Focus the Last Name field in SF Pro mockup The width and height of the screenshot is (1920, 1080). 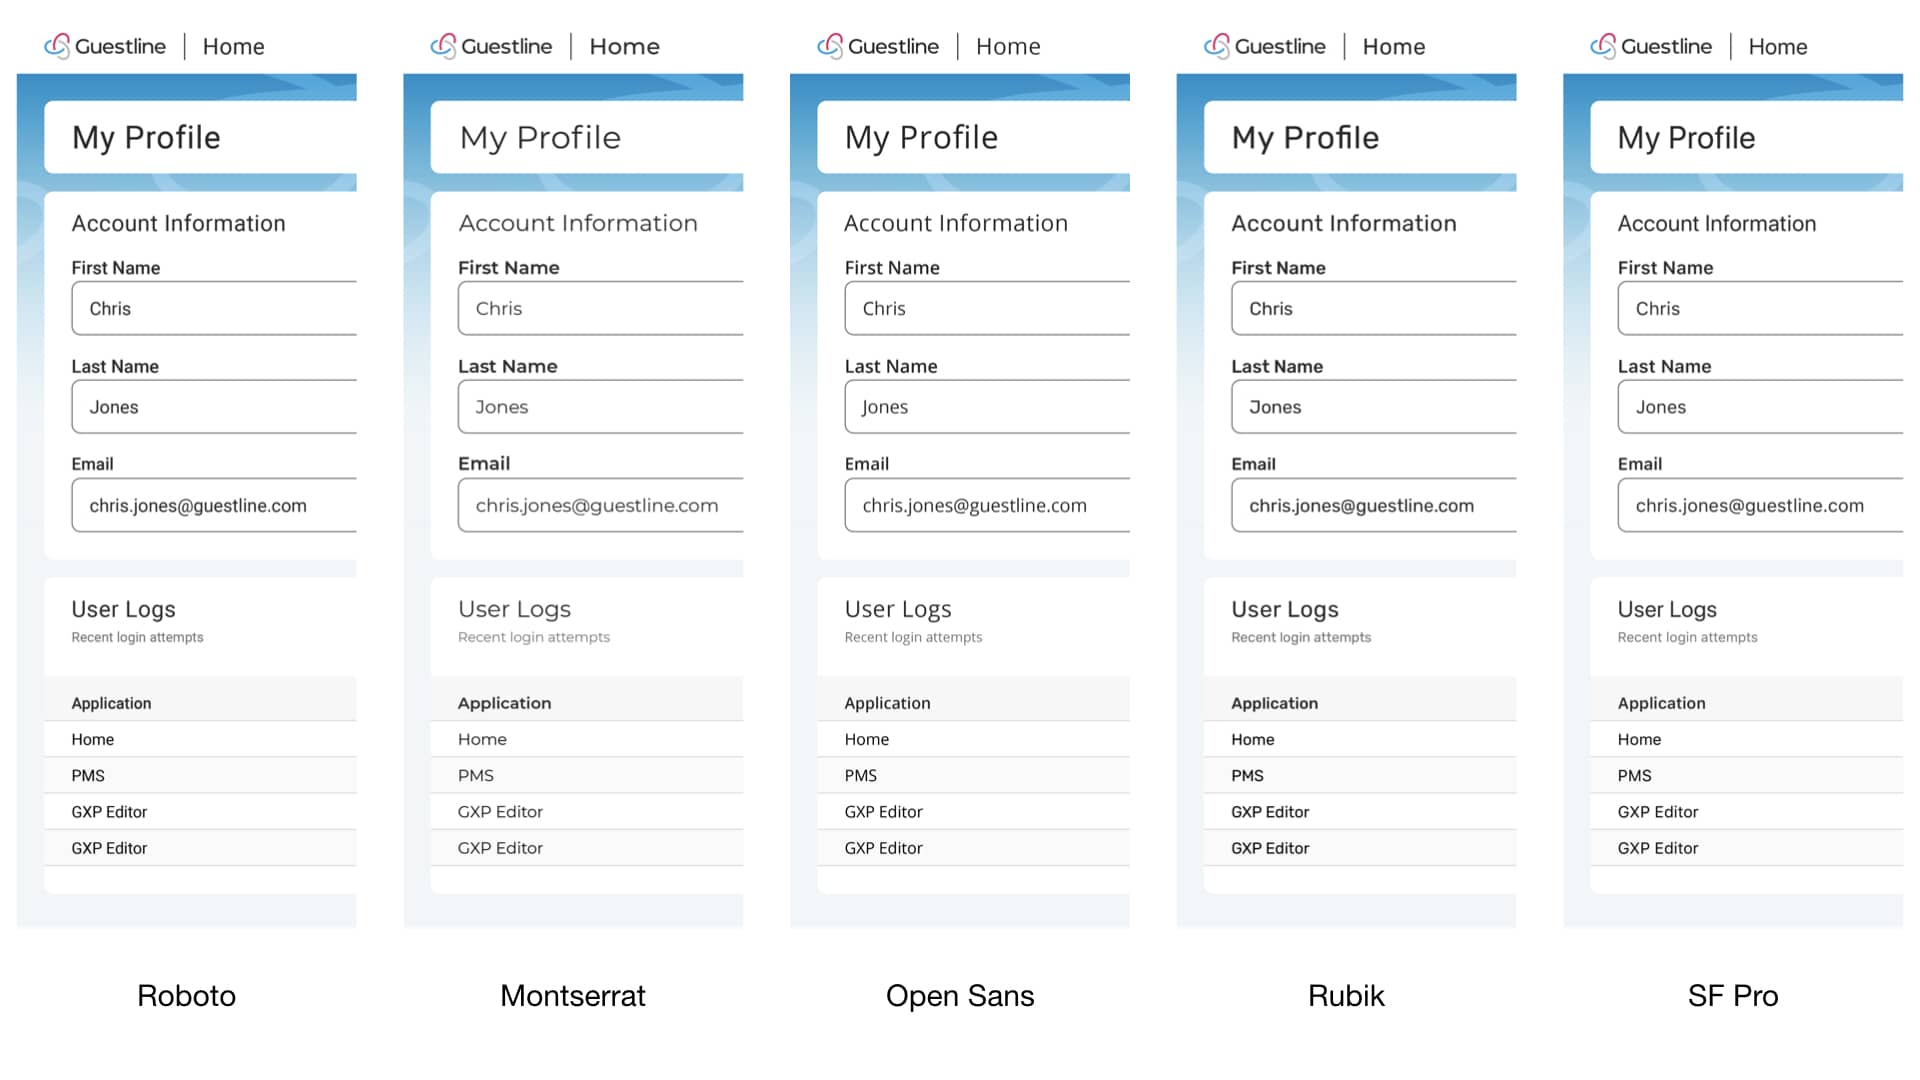[1760, 406]
